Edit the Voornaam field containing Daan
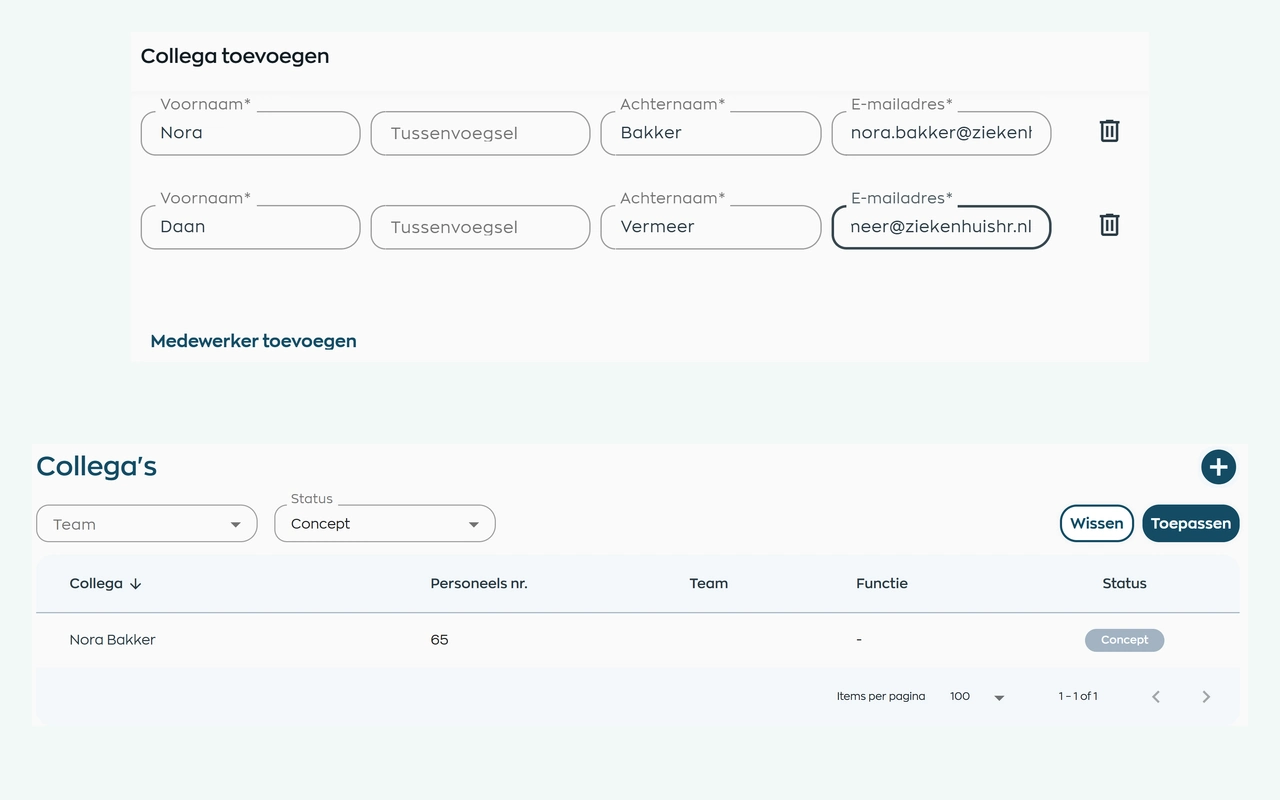Image resolution: width=1280 pixels, height=800 pixels. coord(250,227)
